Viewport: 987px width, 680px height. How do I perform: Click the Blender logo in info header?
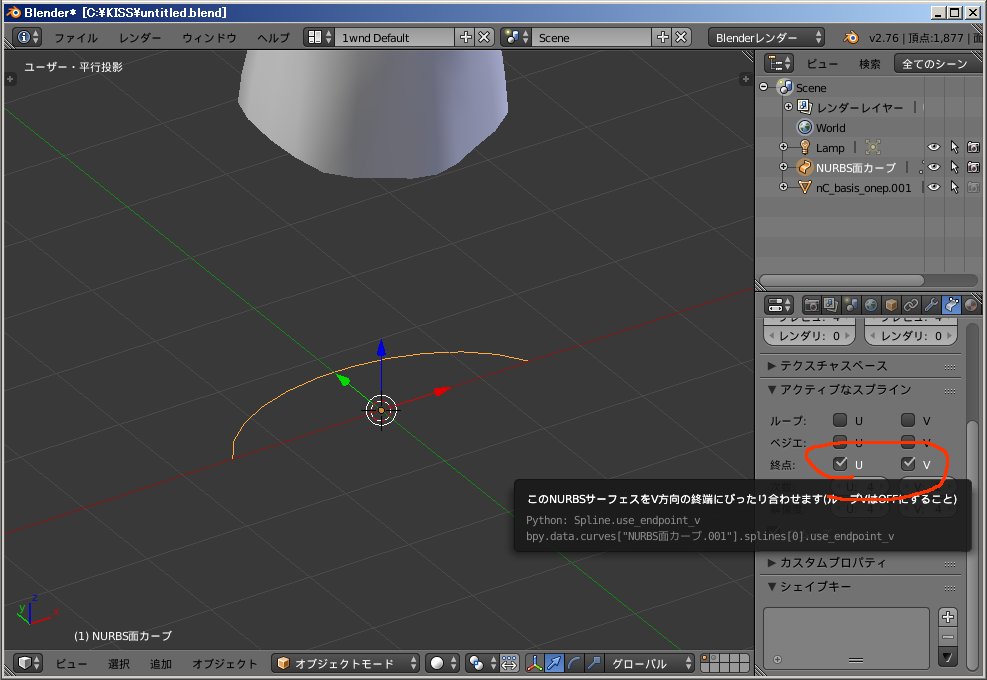coord(851,38)
